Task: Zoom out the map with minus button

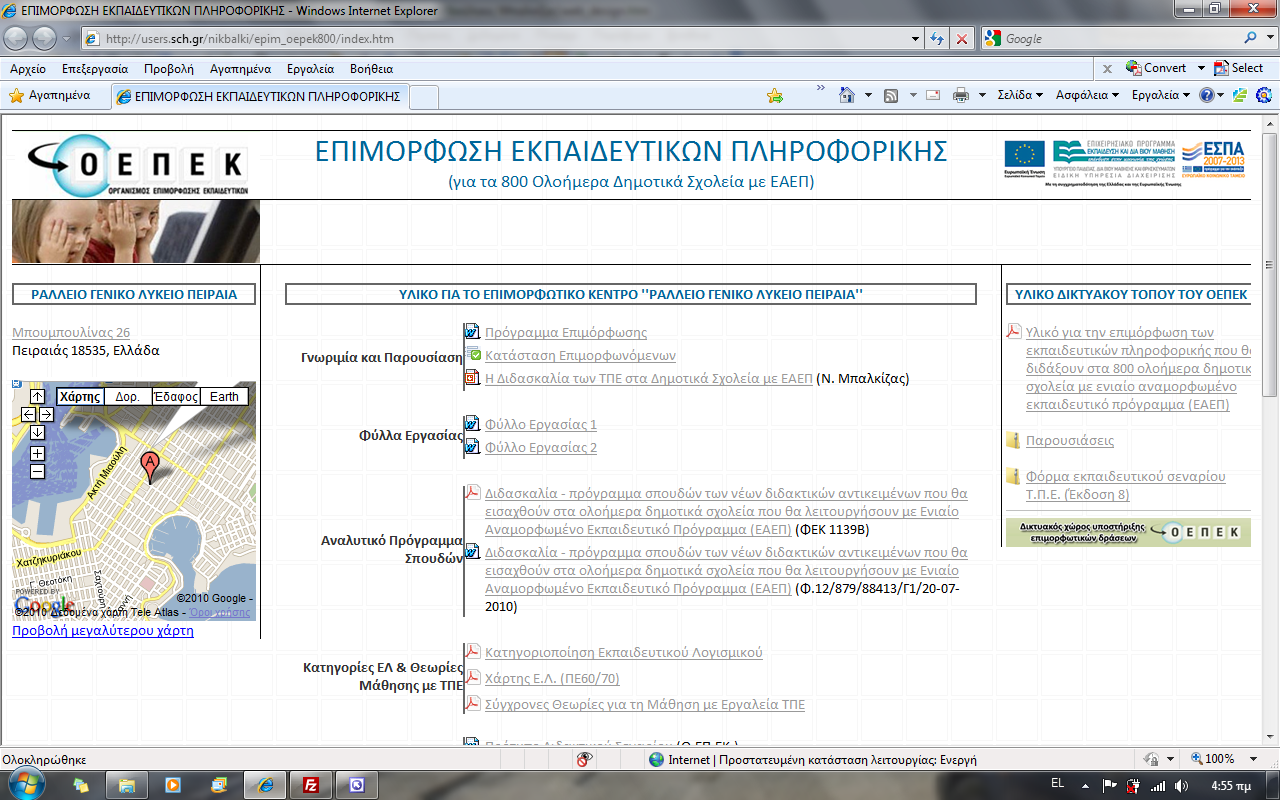Action: pos(37,471)
